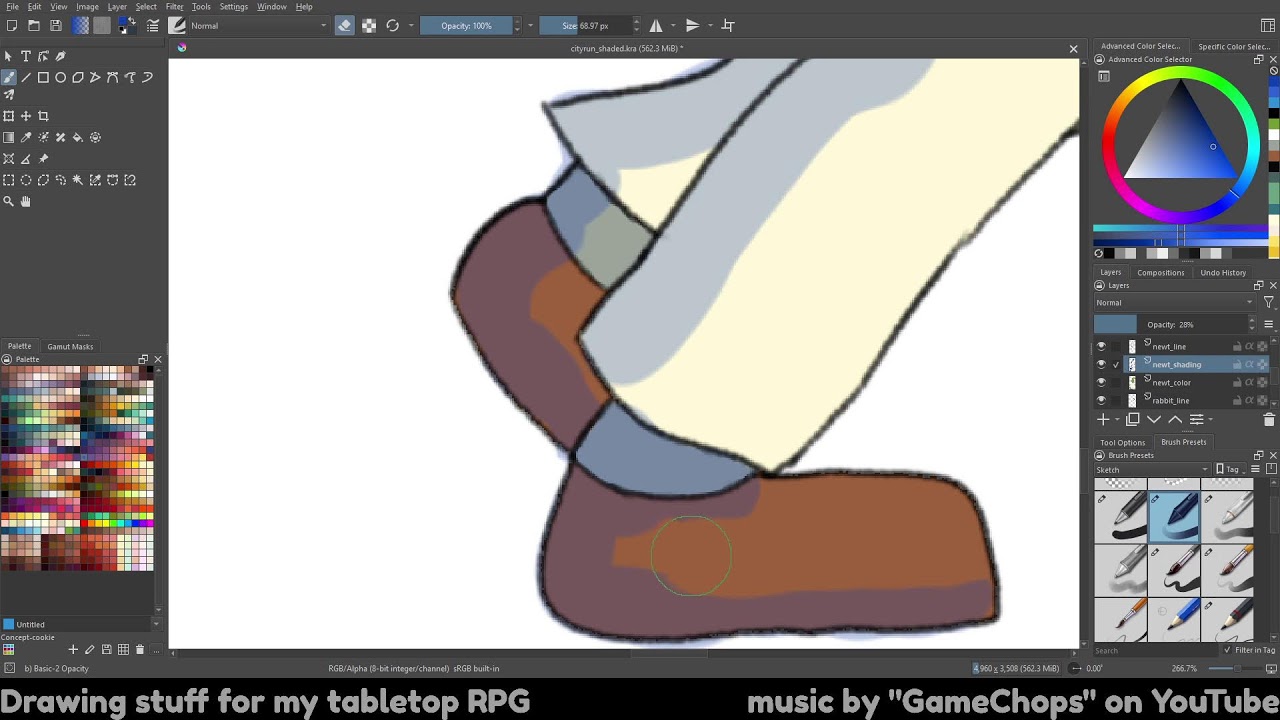
Task: Select the Pan hand tool
Action: pos(26,201)
